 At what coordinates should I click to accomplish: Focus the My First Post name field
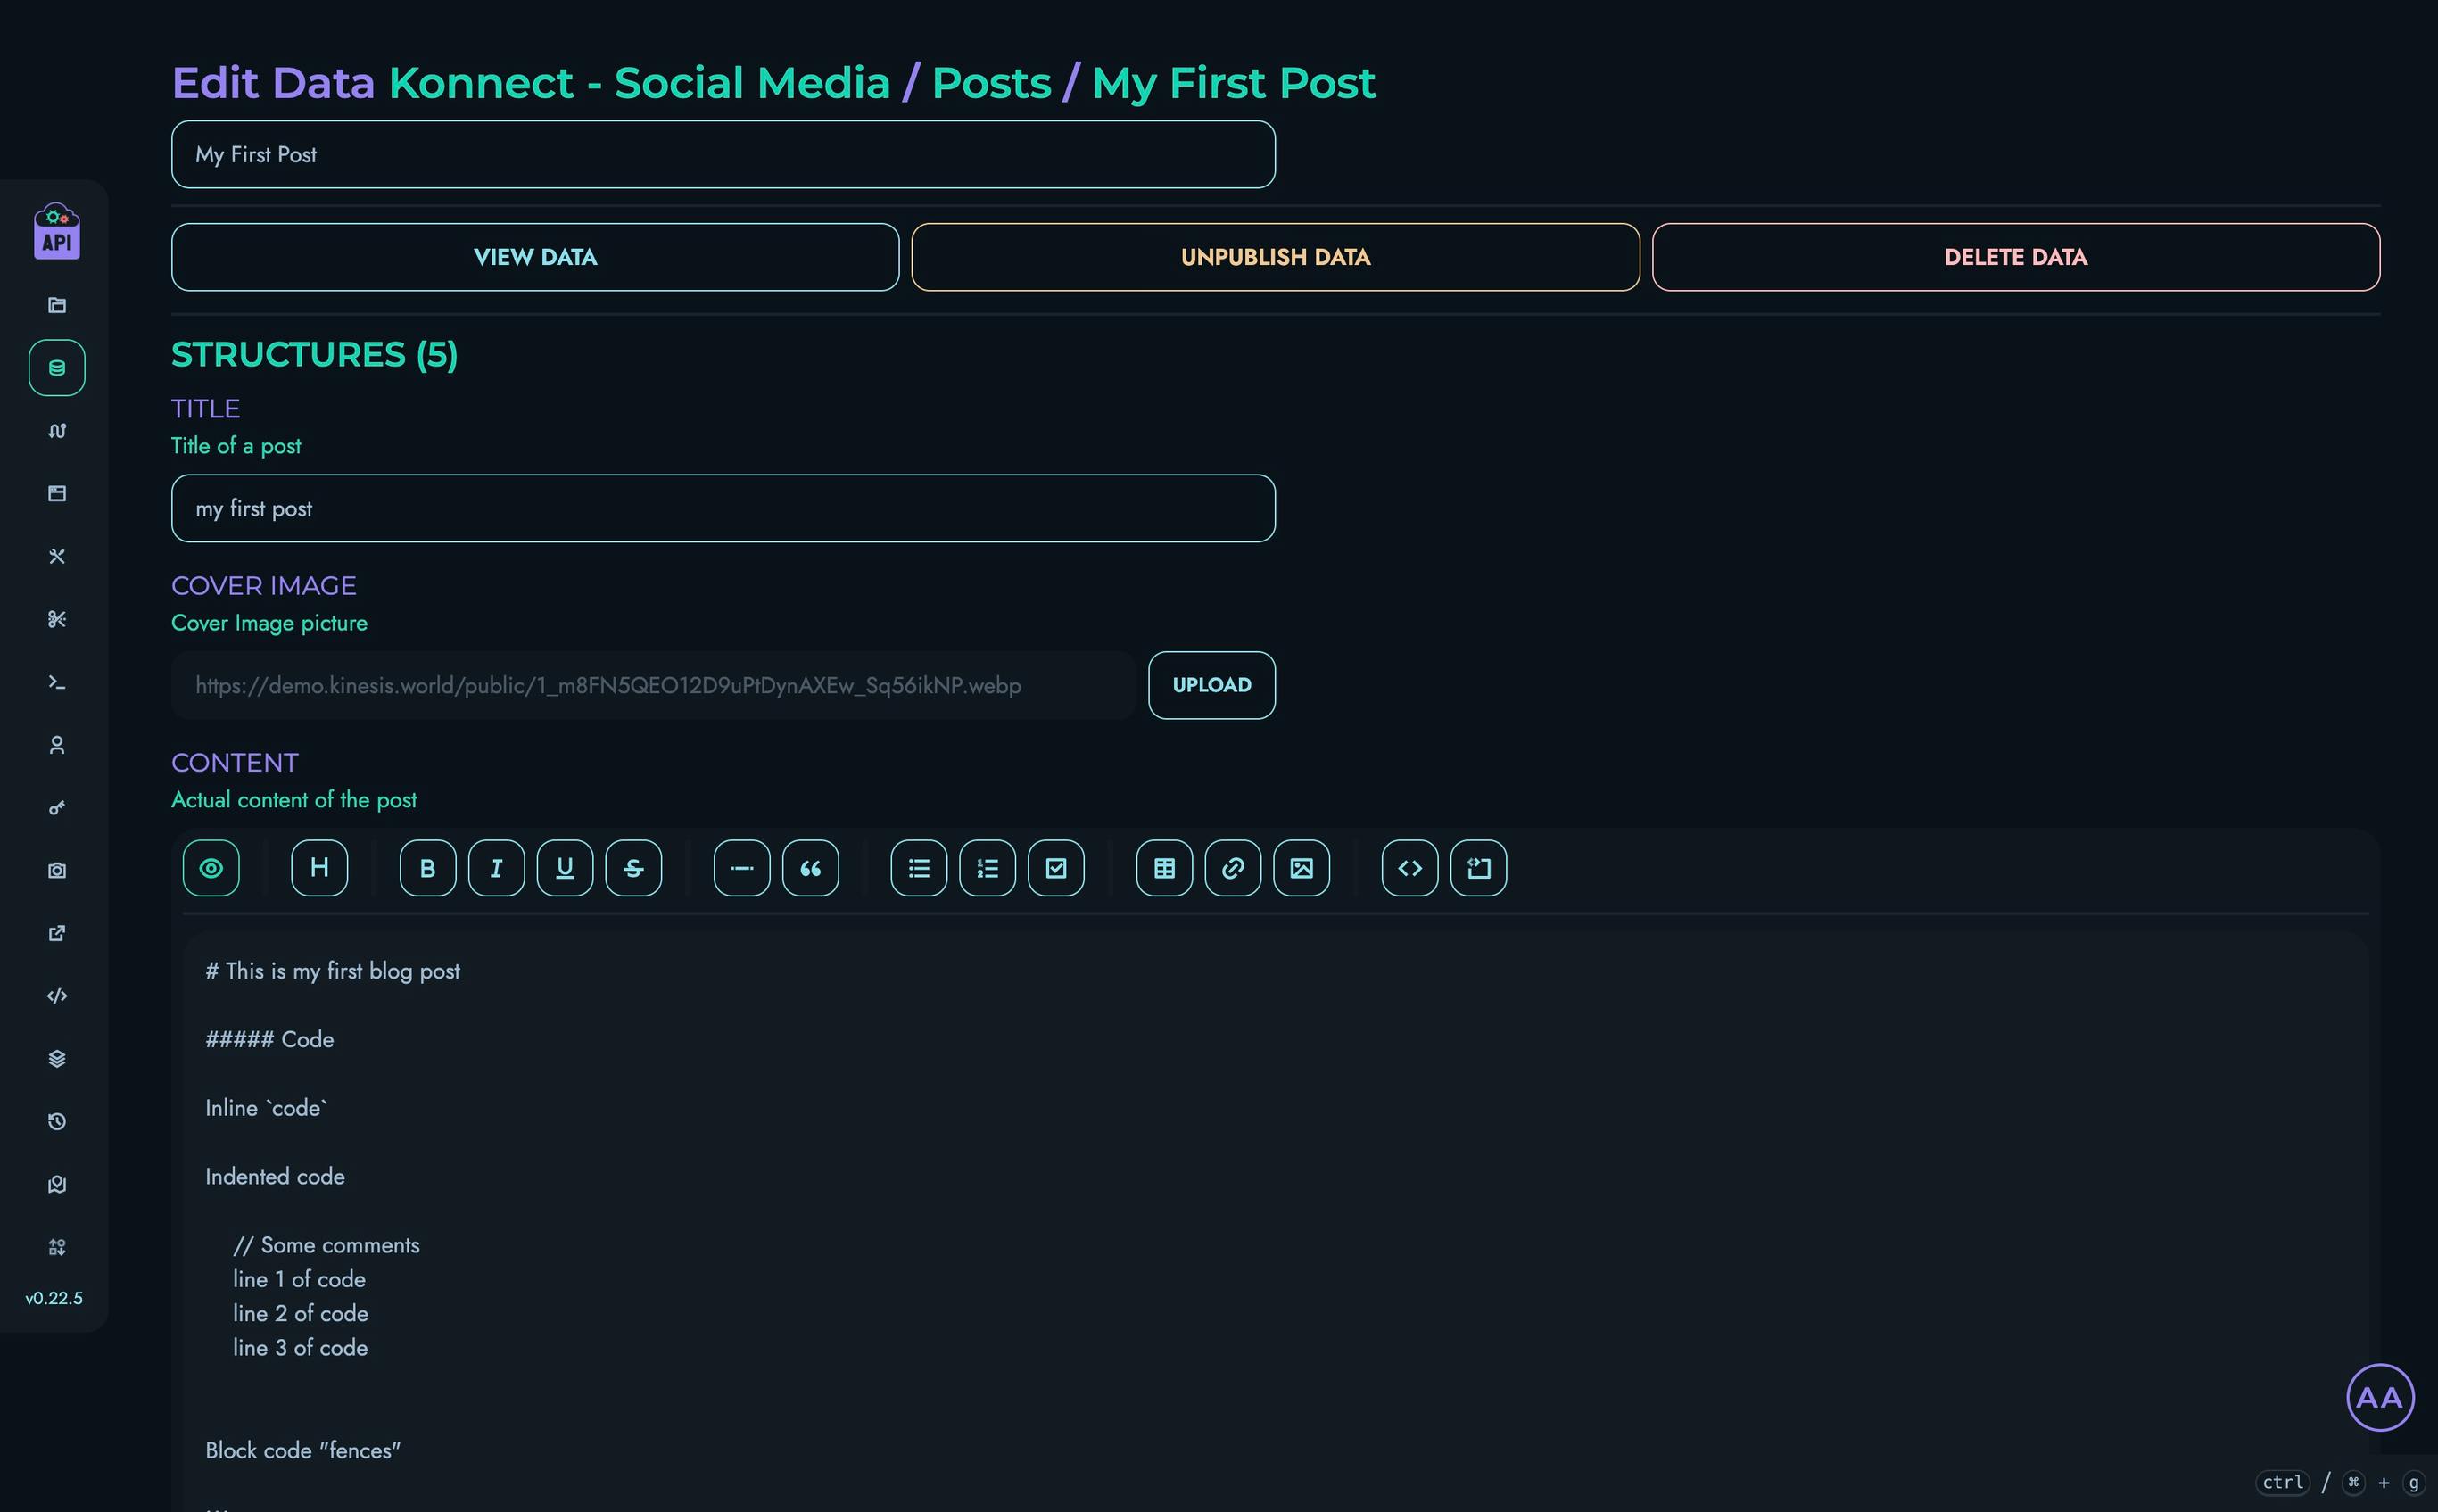(x=723, y=155)
